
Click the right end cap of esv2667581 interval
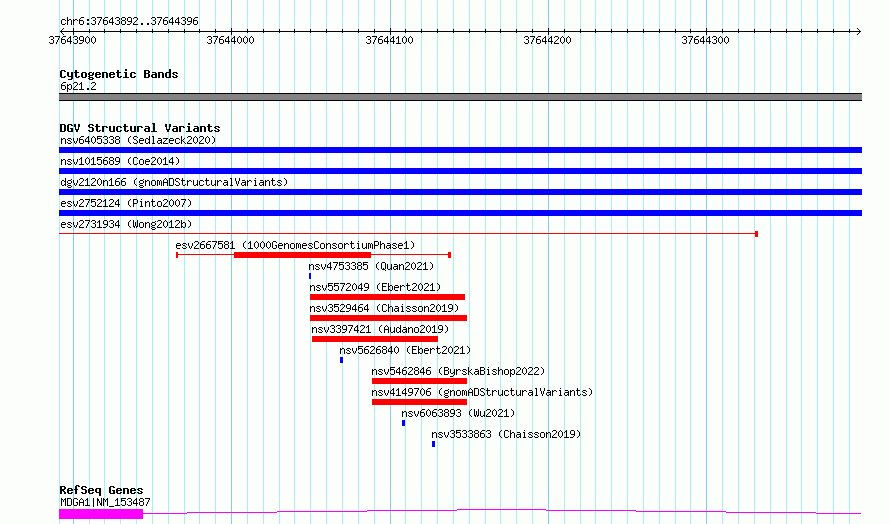[450, 255]
